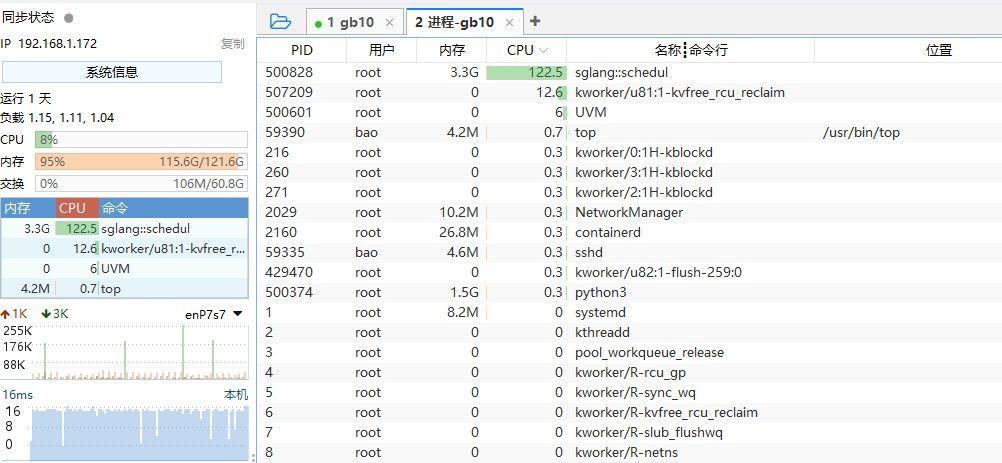Select the top process owned by bao
The image size is (1002, 463).
(x=629, y=133)
